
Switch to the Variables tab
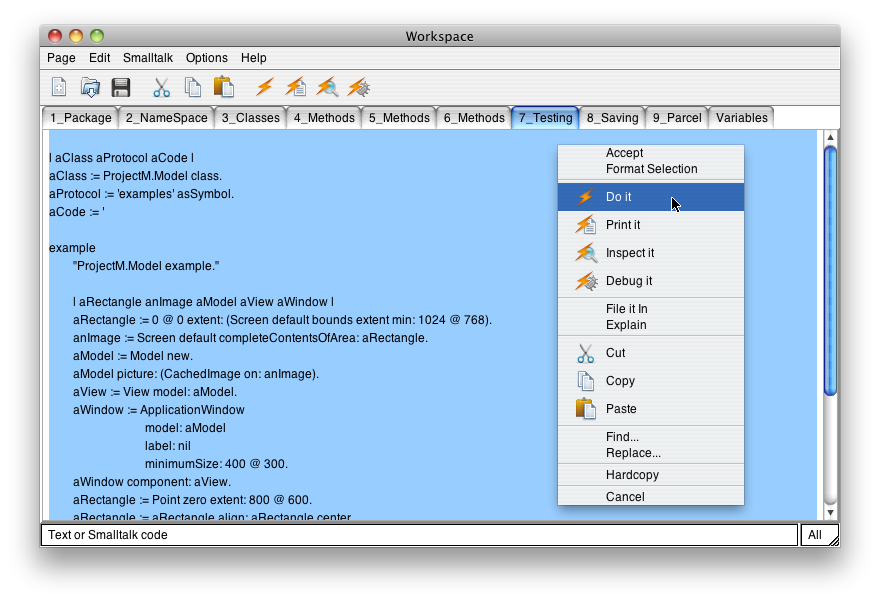(742, 118)
